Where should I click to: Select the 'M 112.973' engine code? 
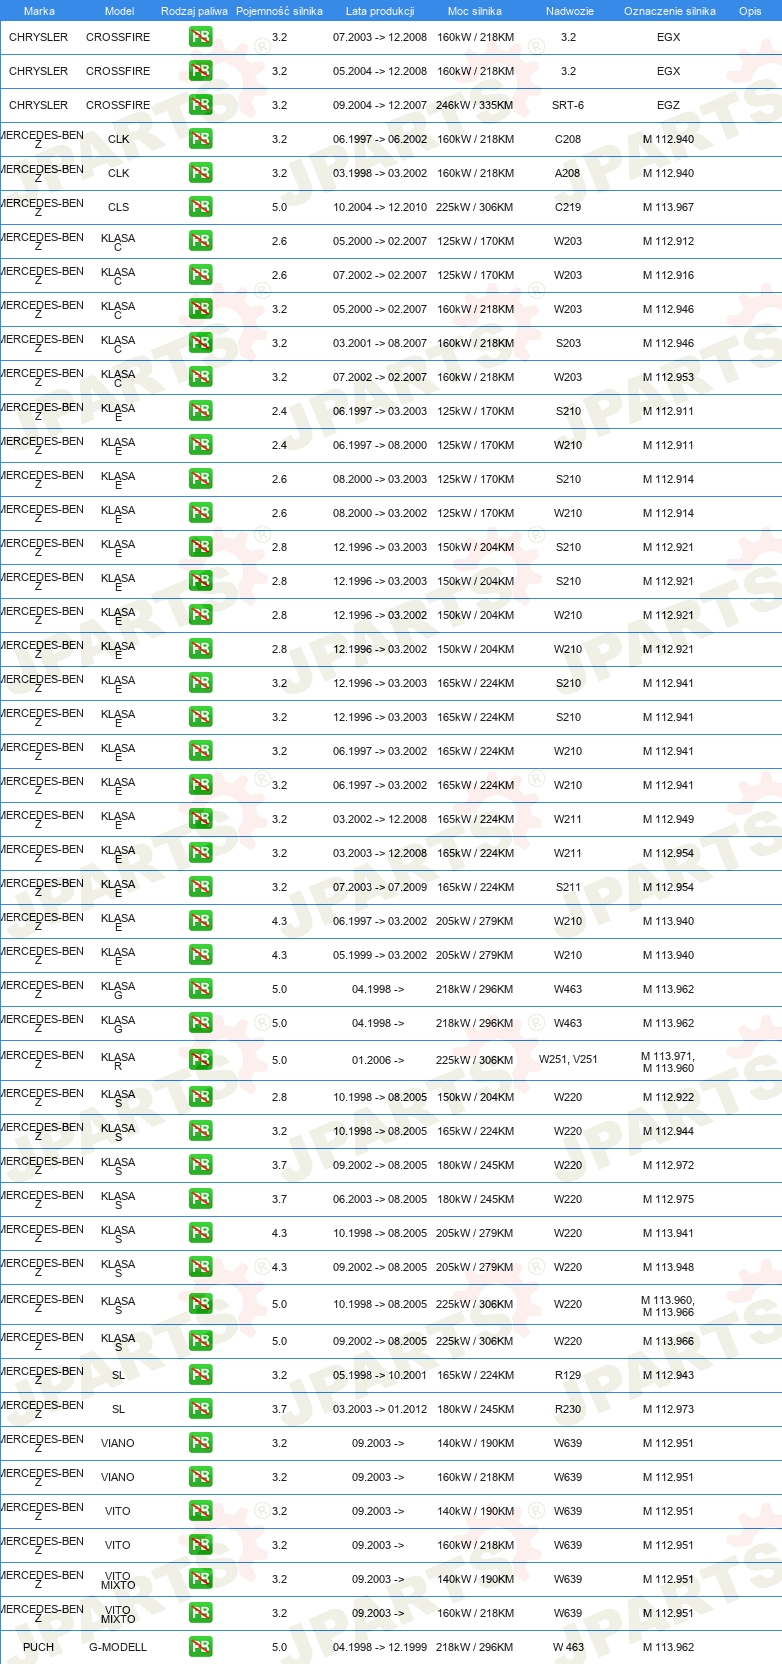(668, 1409)
